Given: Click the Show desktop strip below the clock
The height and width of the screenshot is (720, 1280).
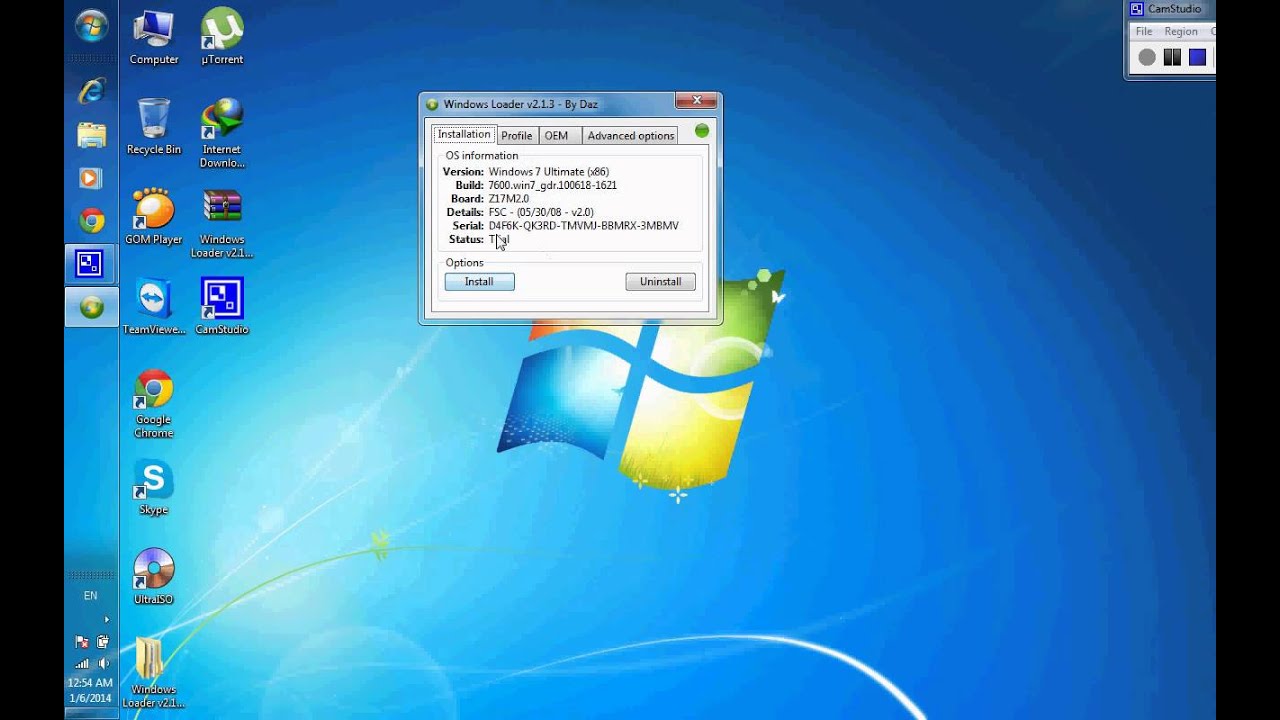Looking at the screenshot, I should (91, 714).
